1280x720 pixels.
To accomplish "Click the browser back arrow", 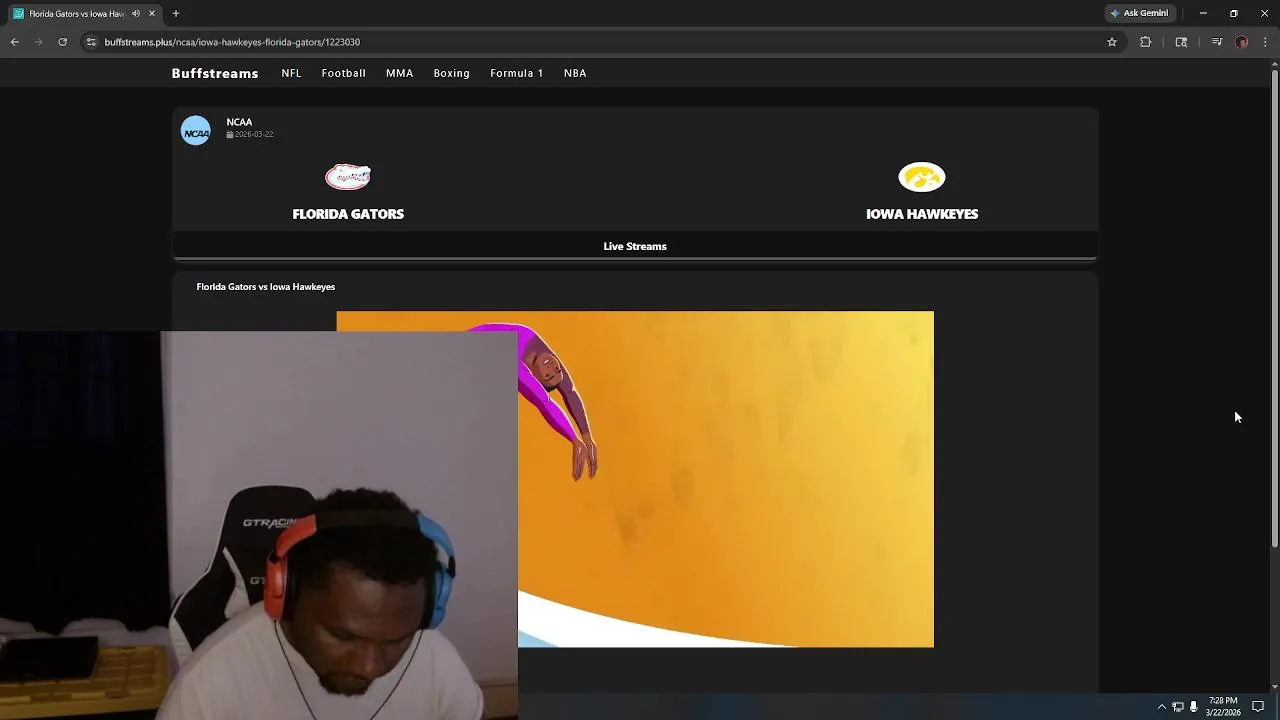I will tap(15, 42).
